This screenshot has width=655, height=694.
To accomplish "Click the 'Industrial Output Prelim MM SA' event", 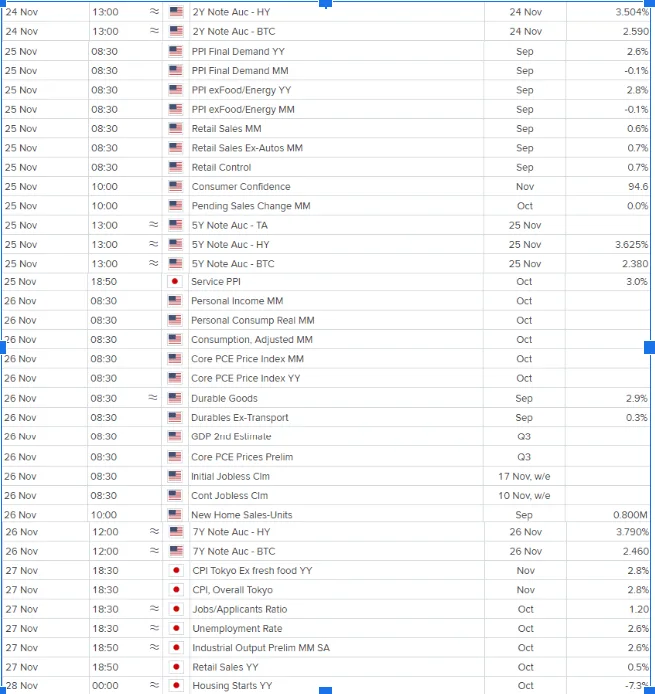I will pyautogui.click(x=261, y=648).
